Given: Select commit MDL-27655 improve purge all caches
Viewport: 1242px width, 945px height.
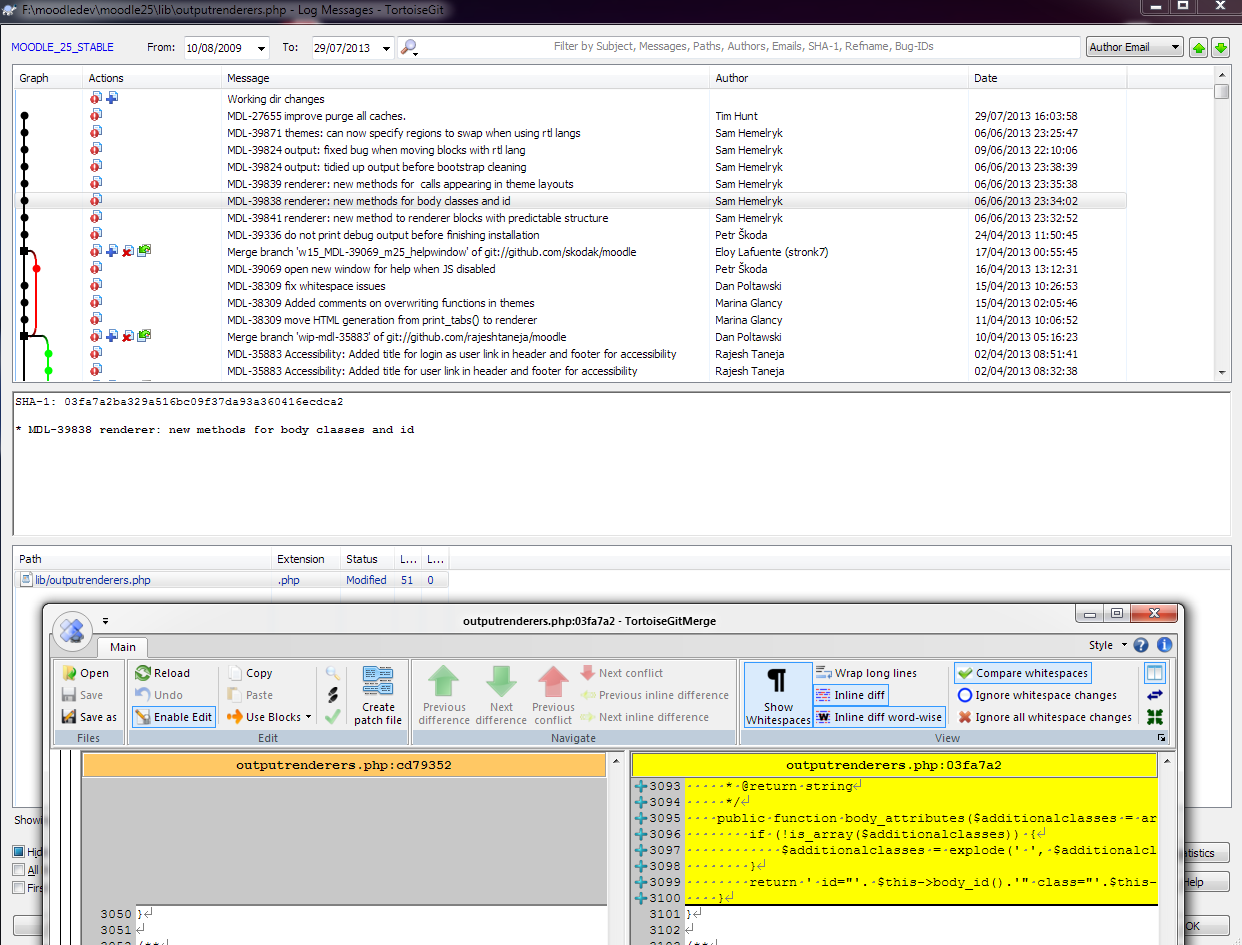Looking at the screenshot, I should [x=570, y=116].
